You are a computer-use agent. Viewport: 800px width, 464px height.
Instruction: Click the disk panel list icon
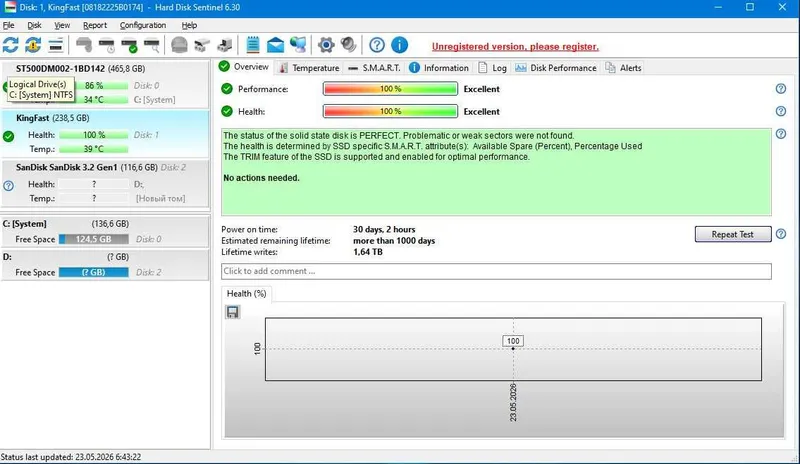point(56,45)
